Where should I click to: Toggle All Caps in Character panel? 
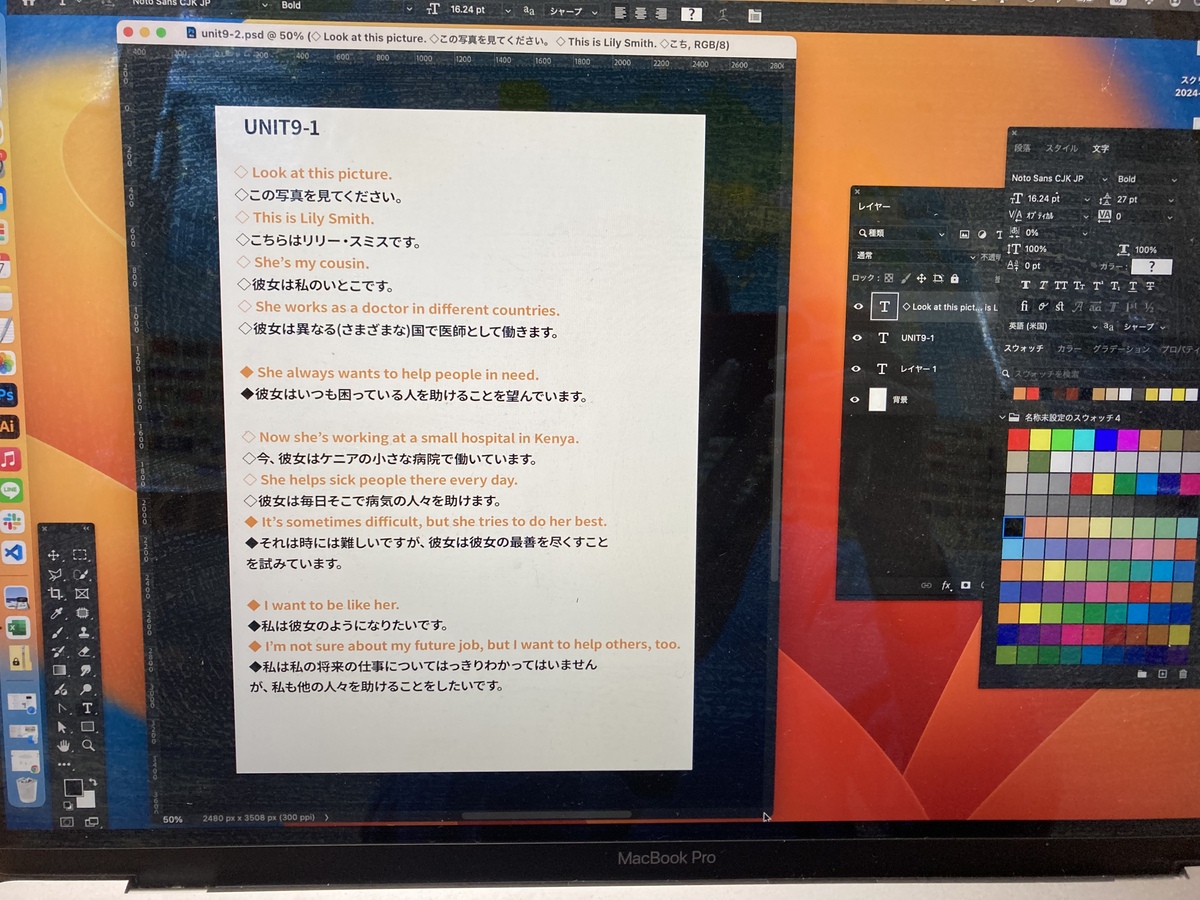point(1061,285)
